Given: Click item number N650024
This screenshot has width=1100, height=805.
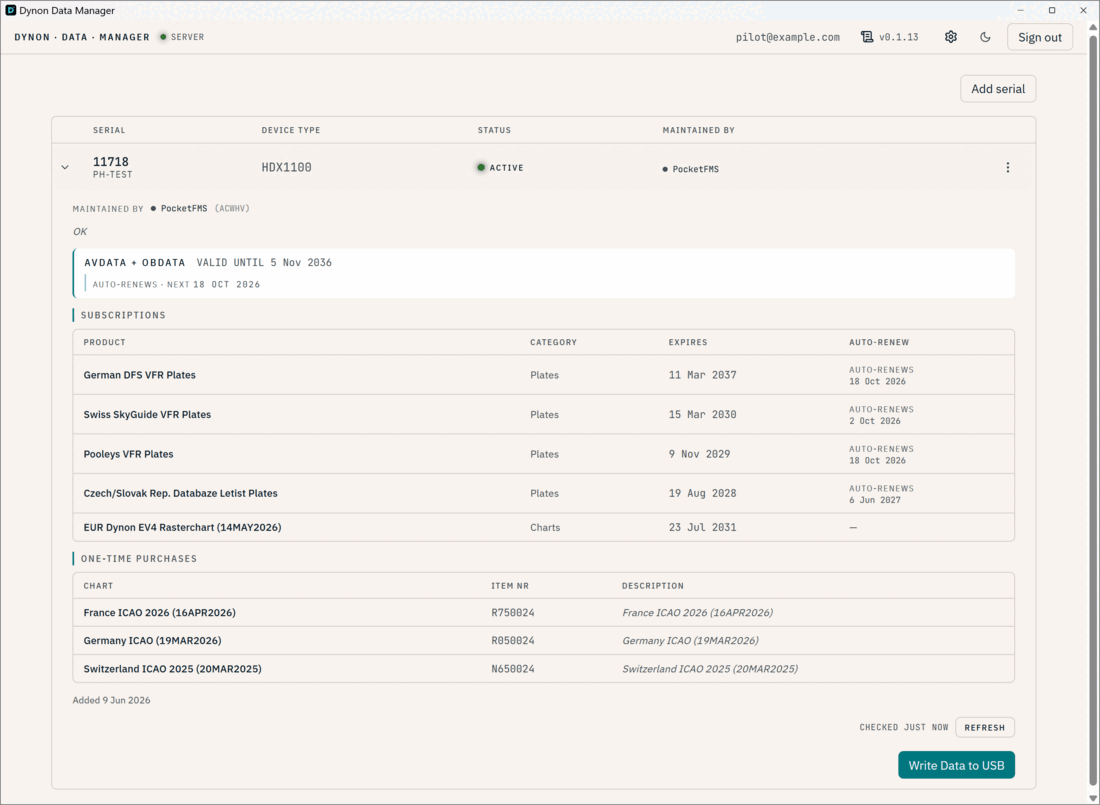Looking at the screenshot, I should coord(513,669).
